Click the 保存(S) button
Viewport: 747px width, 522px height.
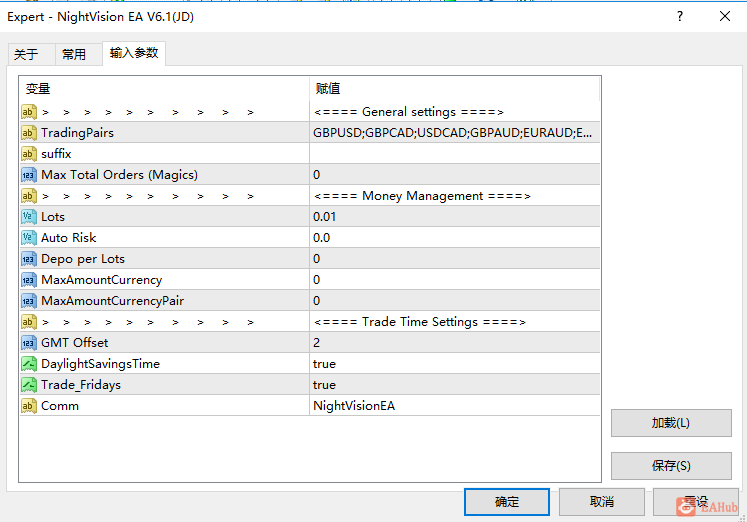click(x=671, y=466)
